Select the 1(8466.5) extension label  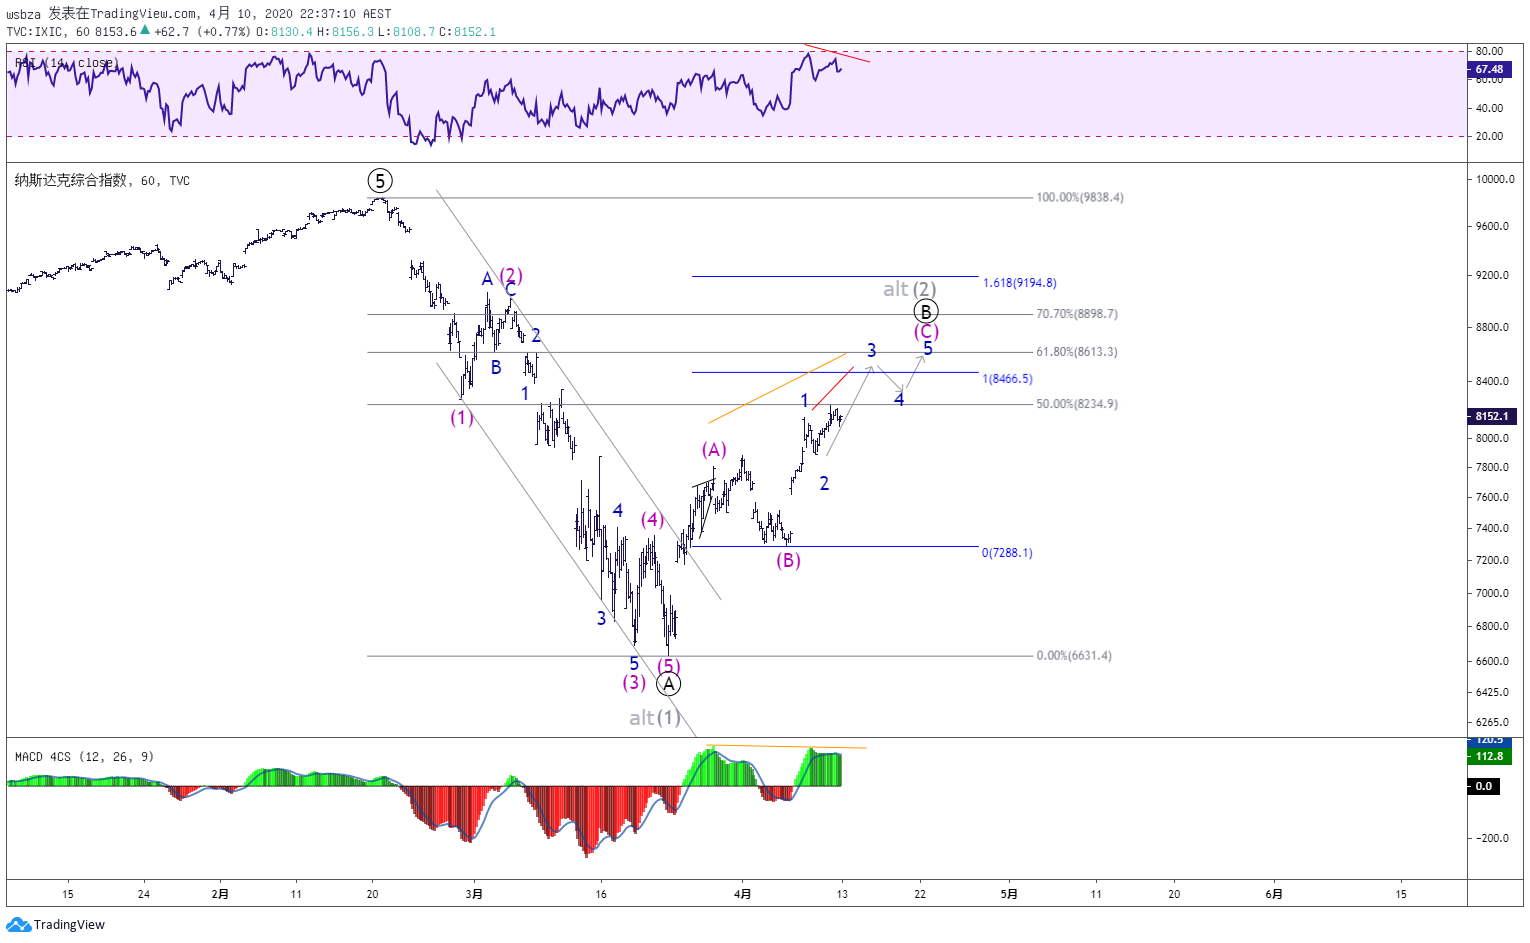(x=1008, y=379)
